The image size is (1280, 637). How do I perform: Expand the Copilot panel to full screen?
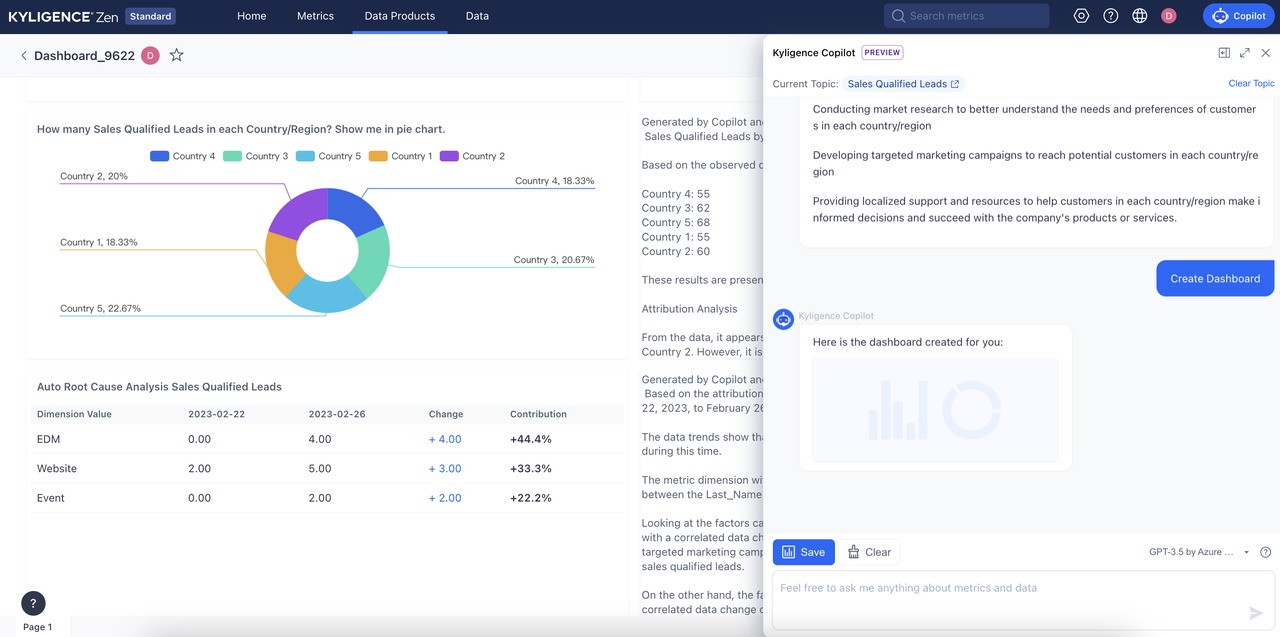(1244, 52)
